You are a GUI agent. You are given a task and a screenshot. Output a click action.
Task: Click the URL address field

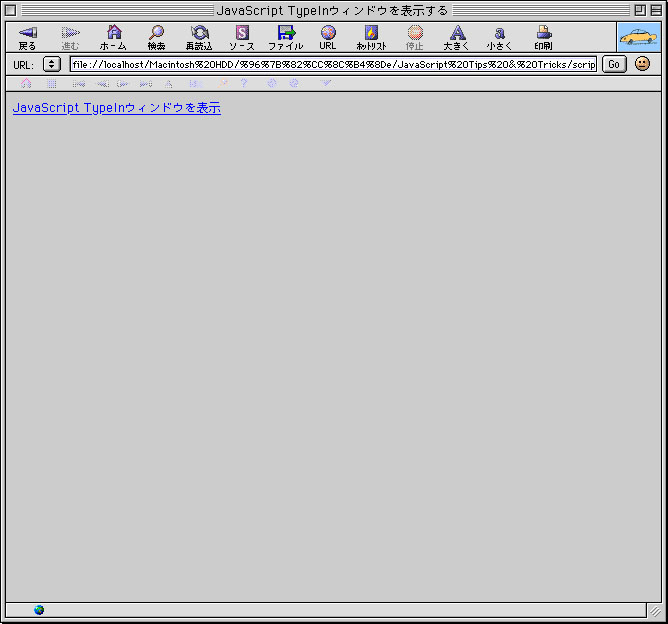[x=334, y=65]
